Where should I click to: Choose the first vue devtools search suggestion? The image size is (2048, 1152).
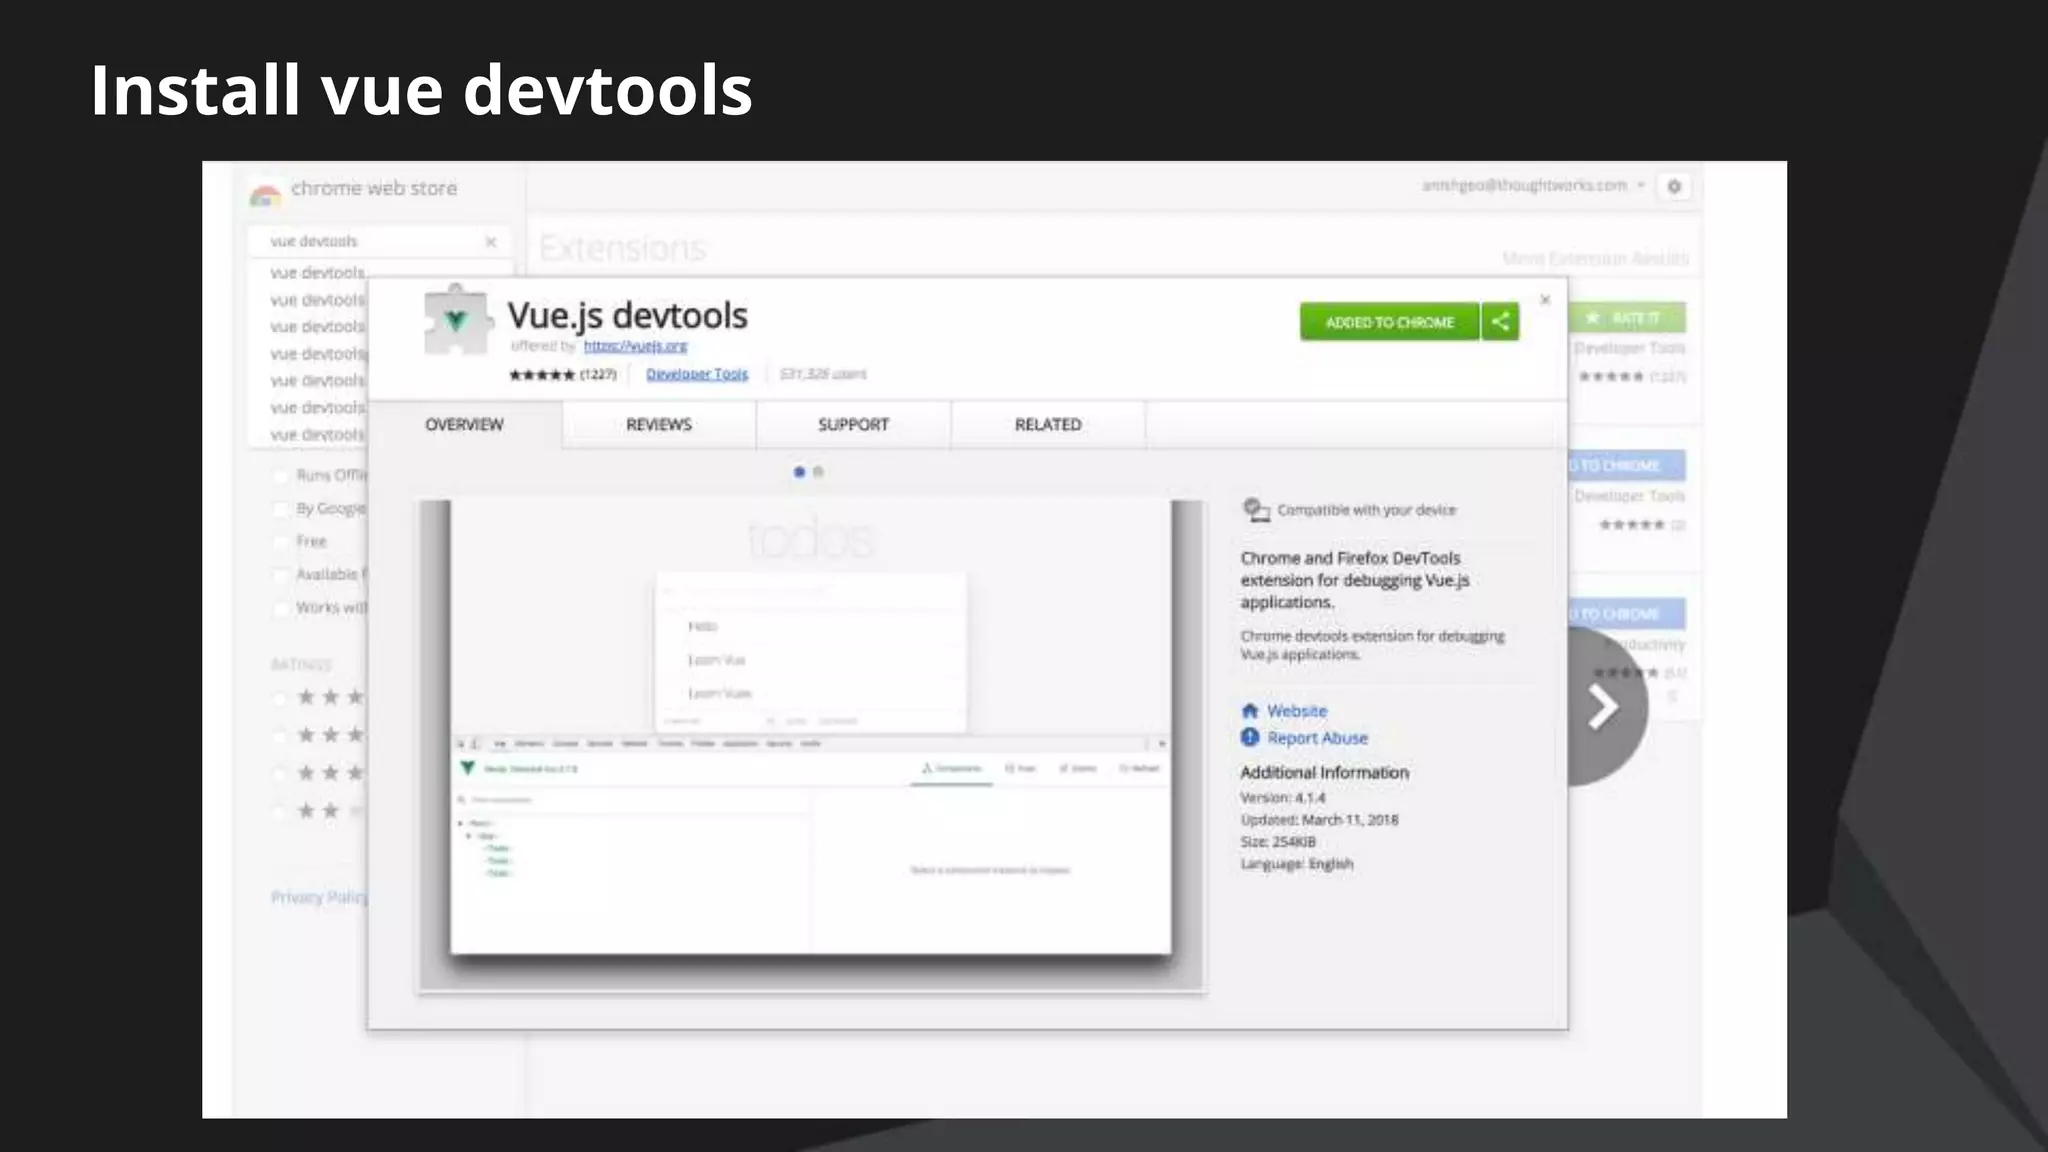318,272
